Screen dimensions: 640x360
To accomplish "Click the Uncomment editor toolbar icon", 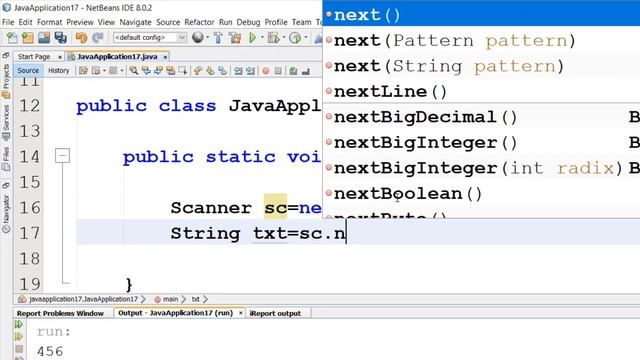I will click(x=306, y=71).
